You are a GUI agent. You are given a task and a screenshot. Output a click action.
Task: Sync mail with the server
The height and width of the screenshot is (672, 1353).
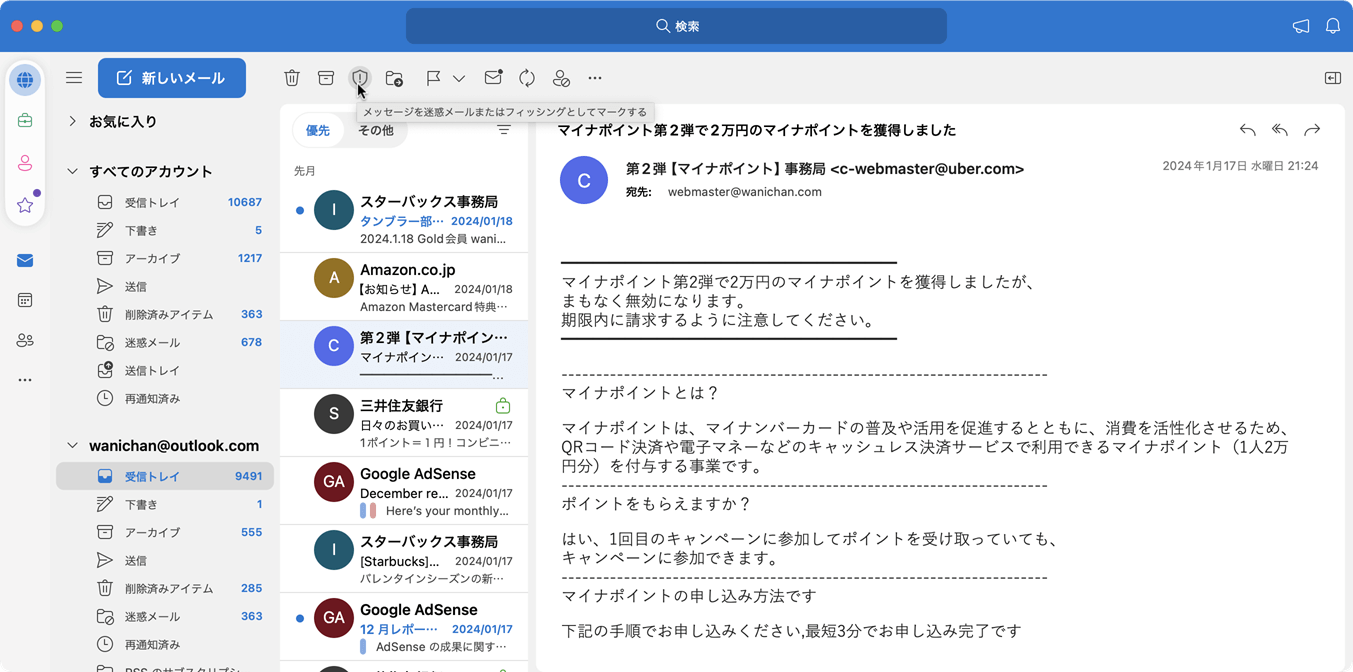pyautogui.click(x=527, y=78)
